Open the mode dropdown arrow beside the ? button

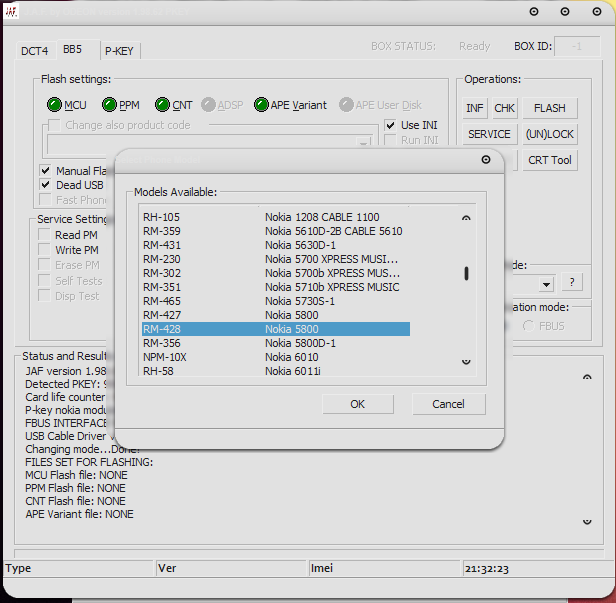(546, 284)
